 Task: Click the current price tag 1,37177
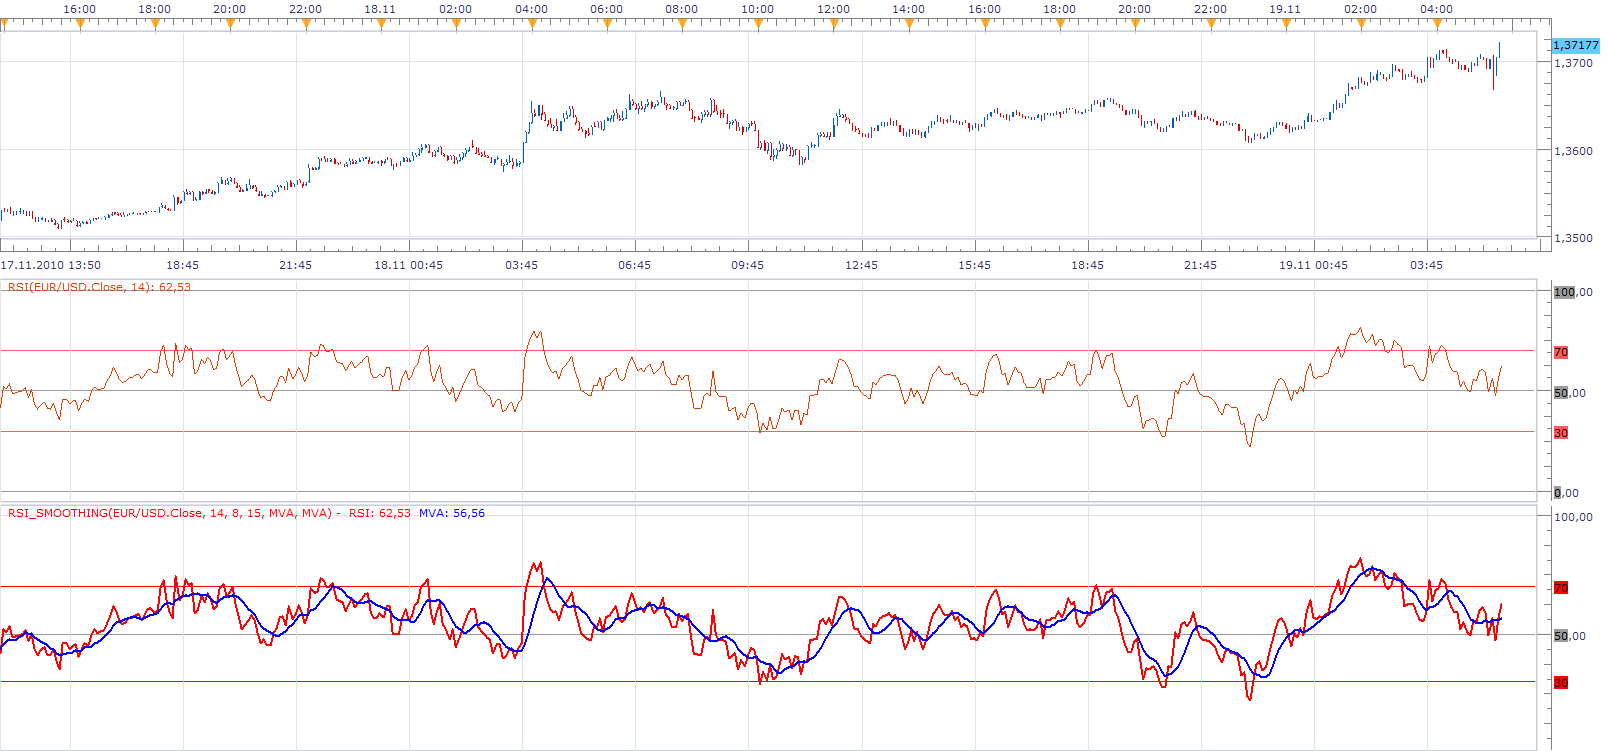(x=1575, y=45)
